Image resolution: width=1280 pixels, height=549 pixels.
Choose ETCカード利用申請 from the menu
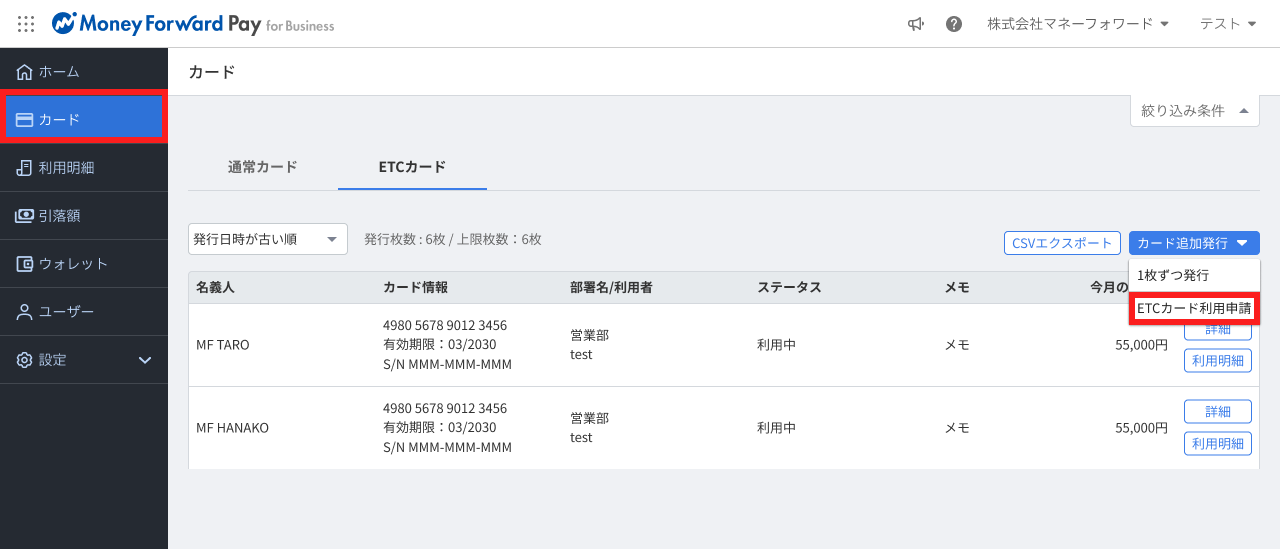pos(1194,309)
